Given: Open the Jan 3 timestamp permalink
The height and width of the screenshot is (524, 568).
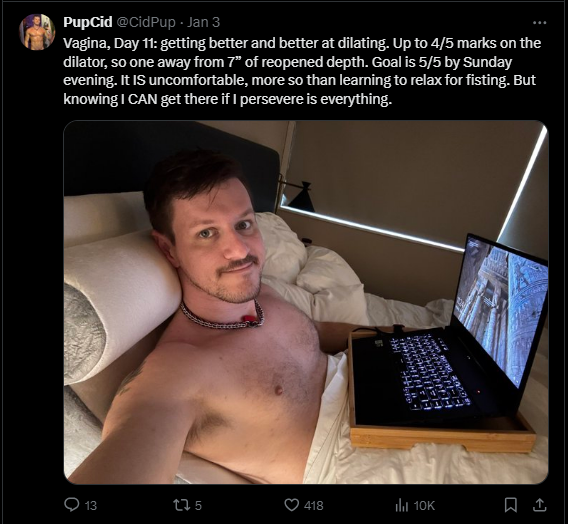Looking at the screenshot, I should (204, 22).
